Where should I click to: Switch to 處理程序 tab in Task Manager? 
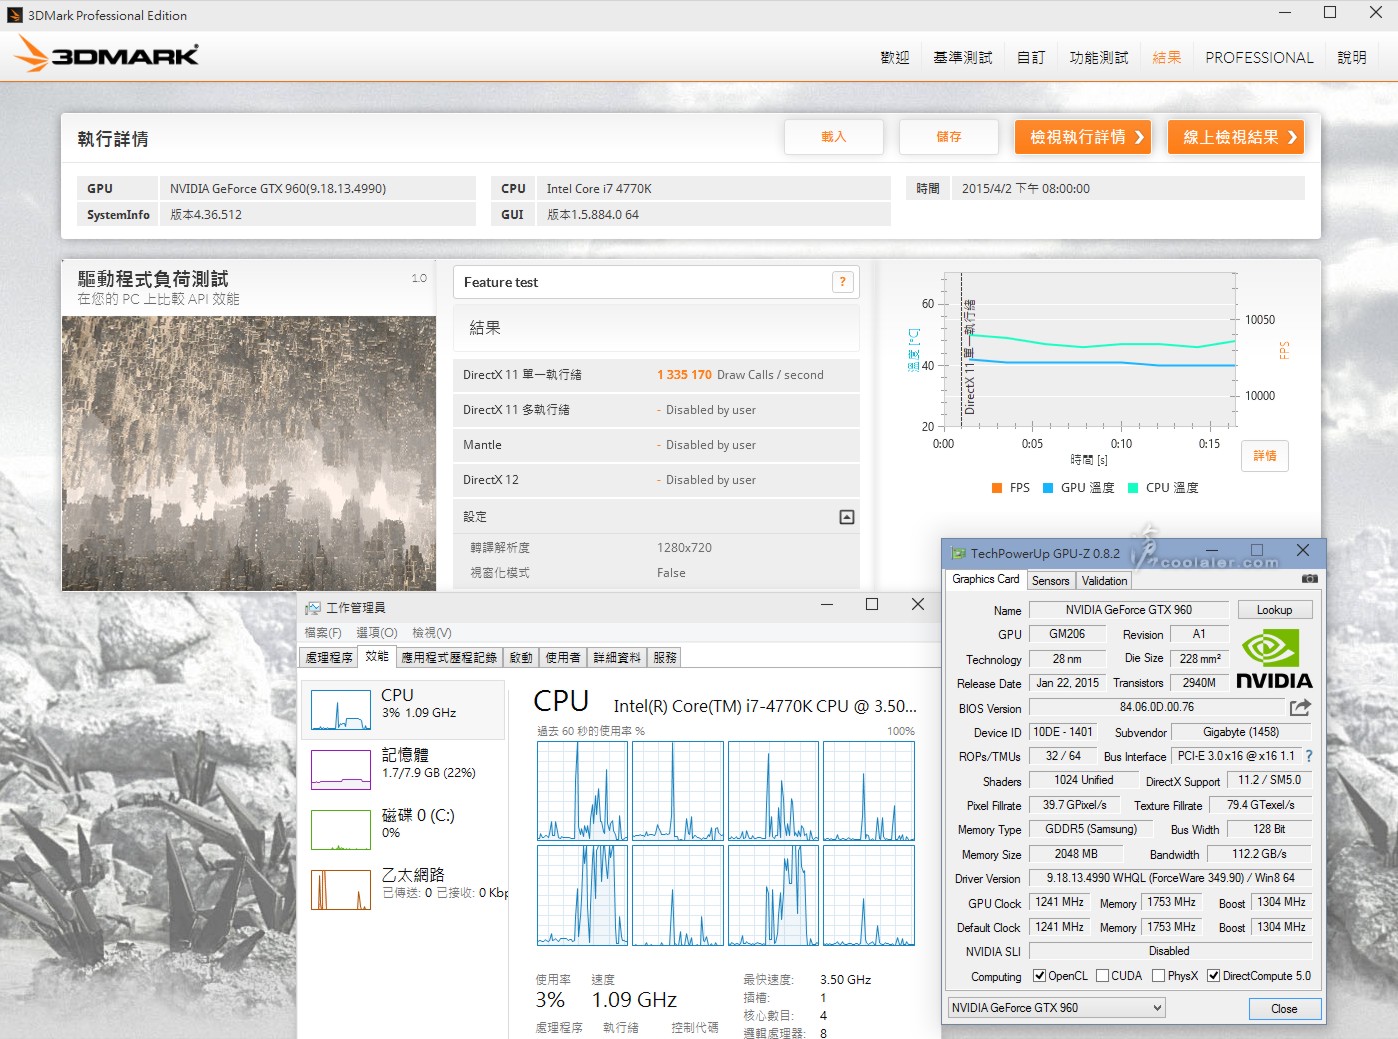pyautogui.click(x=329, y=658)
